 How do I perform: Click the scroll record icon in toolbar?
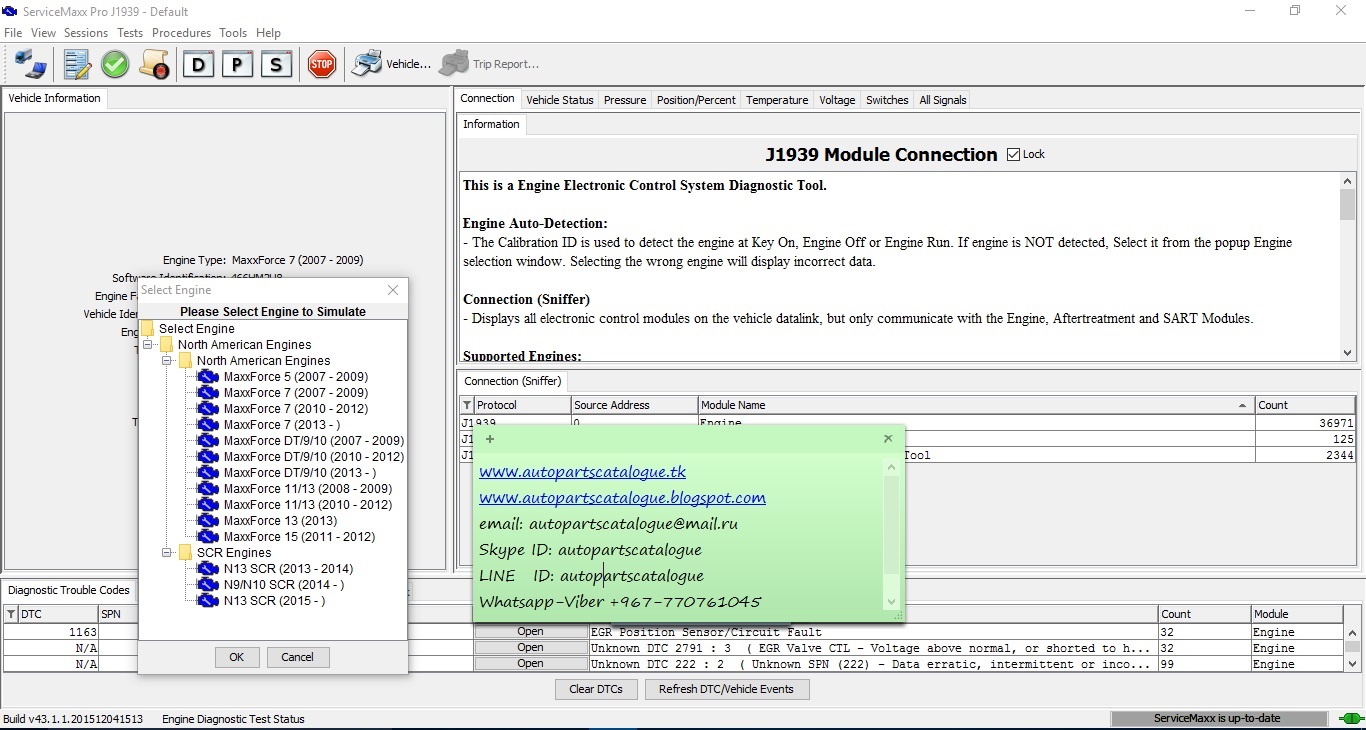tap(154, 64)
